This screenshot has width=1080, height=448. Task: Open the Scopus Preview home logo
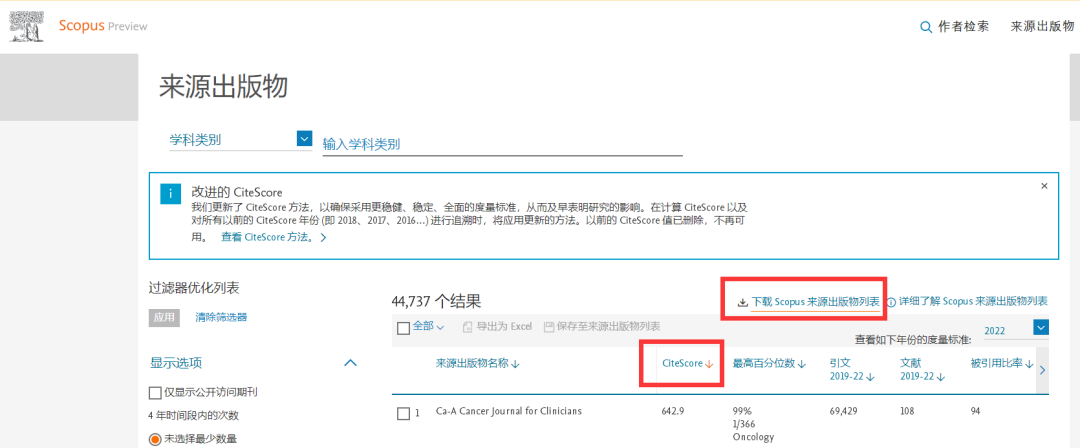click(103, 26)
